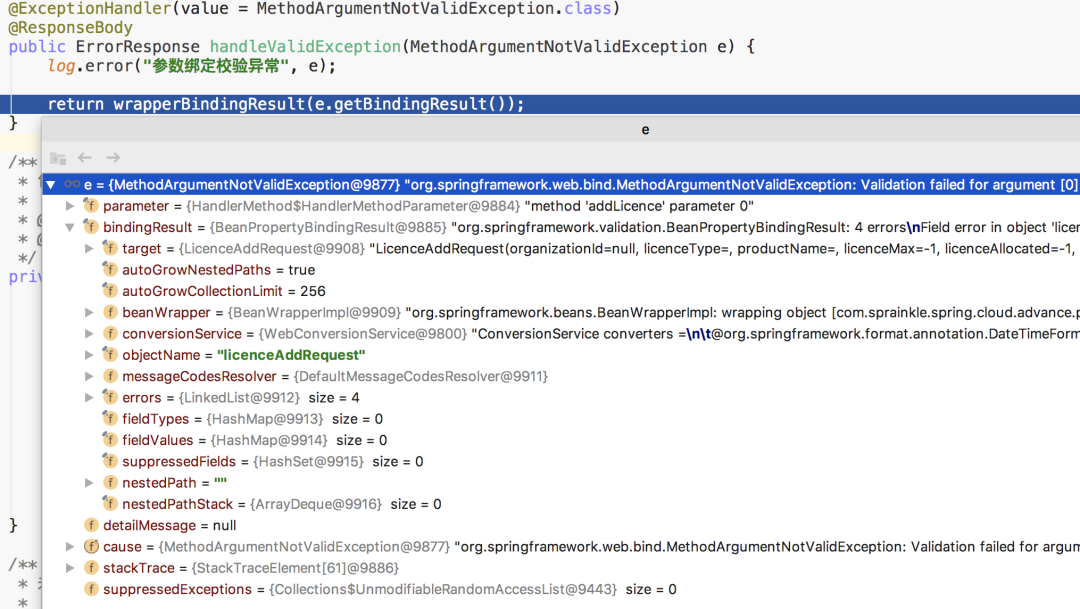Click field icon next to 'fieldTypes'
Image resolution: width=1080 pixels, height=609 pixels.
tap(110, 419)
